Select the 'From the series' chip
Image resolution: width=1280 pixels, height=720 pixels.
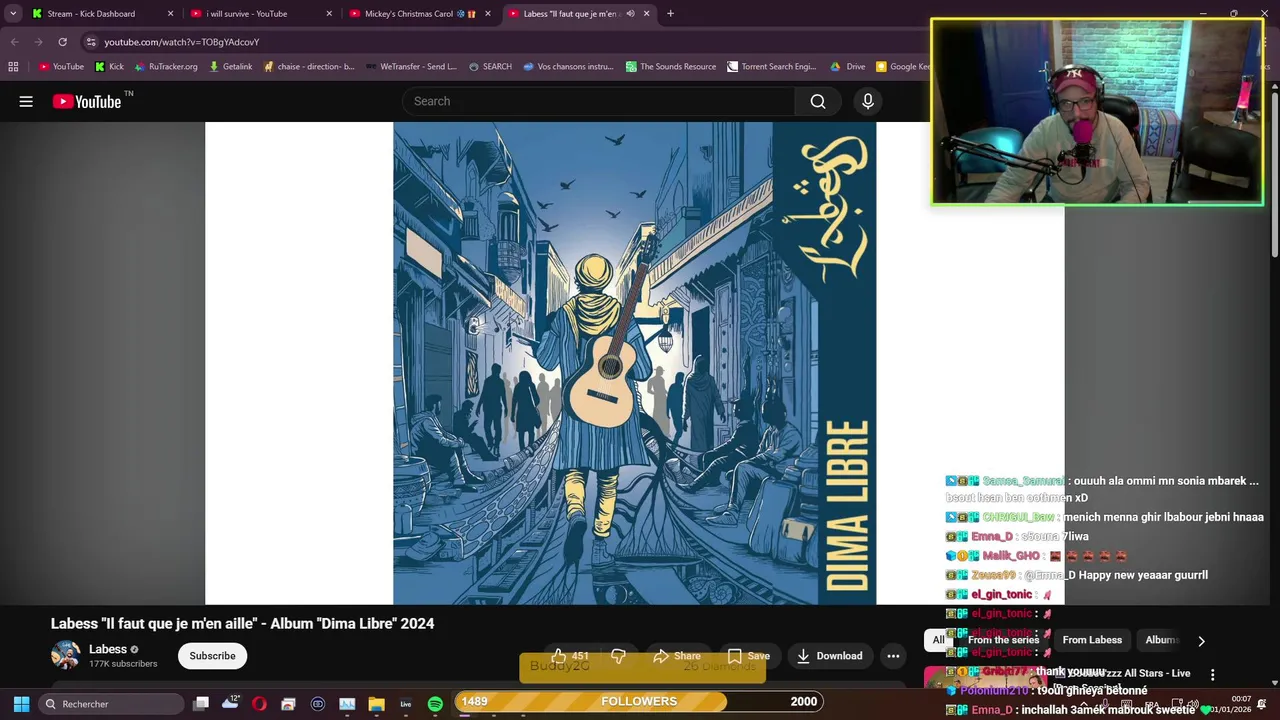tap(1003, 640)
